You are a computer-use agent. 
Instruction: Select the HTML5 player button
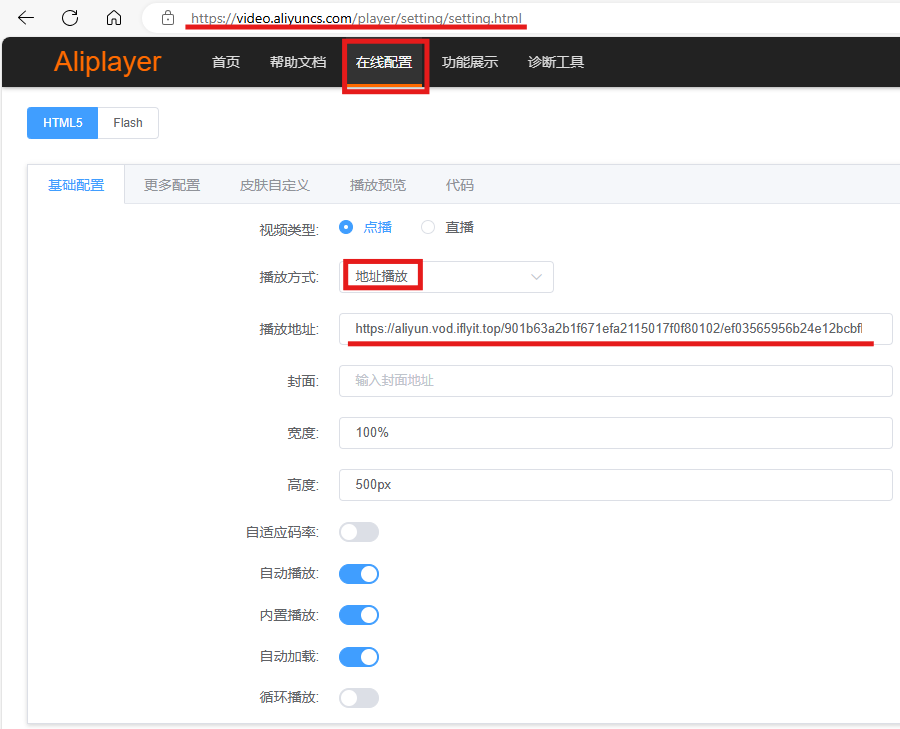(63, 123)
